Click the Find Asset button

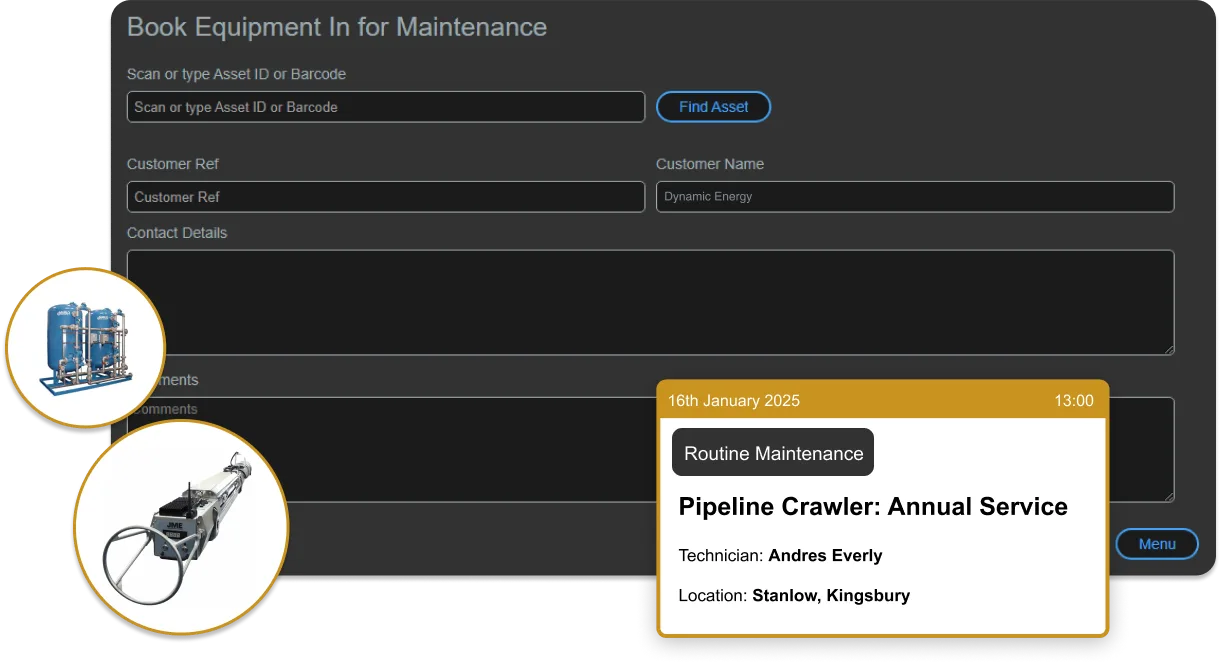click(713, 107)
